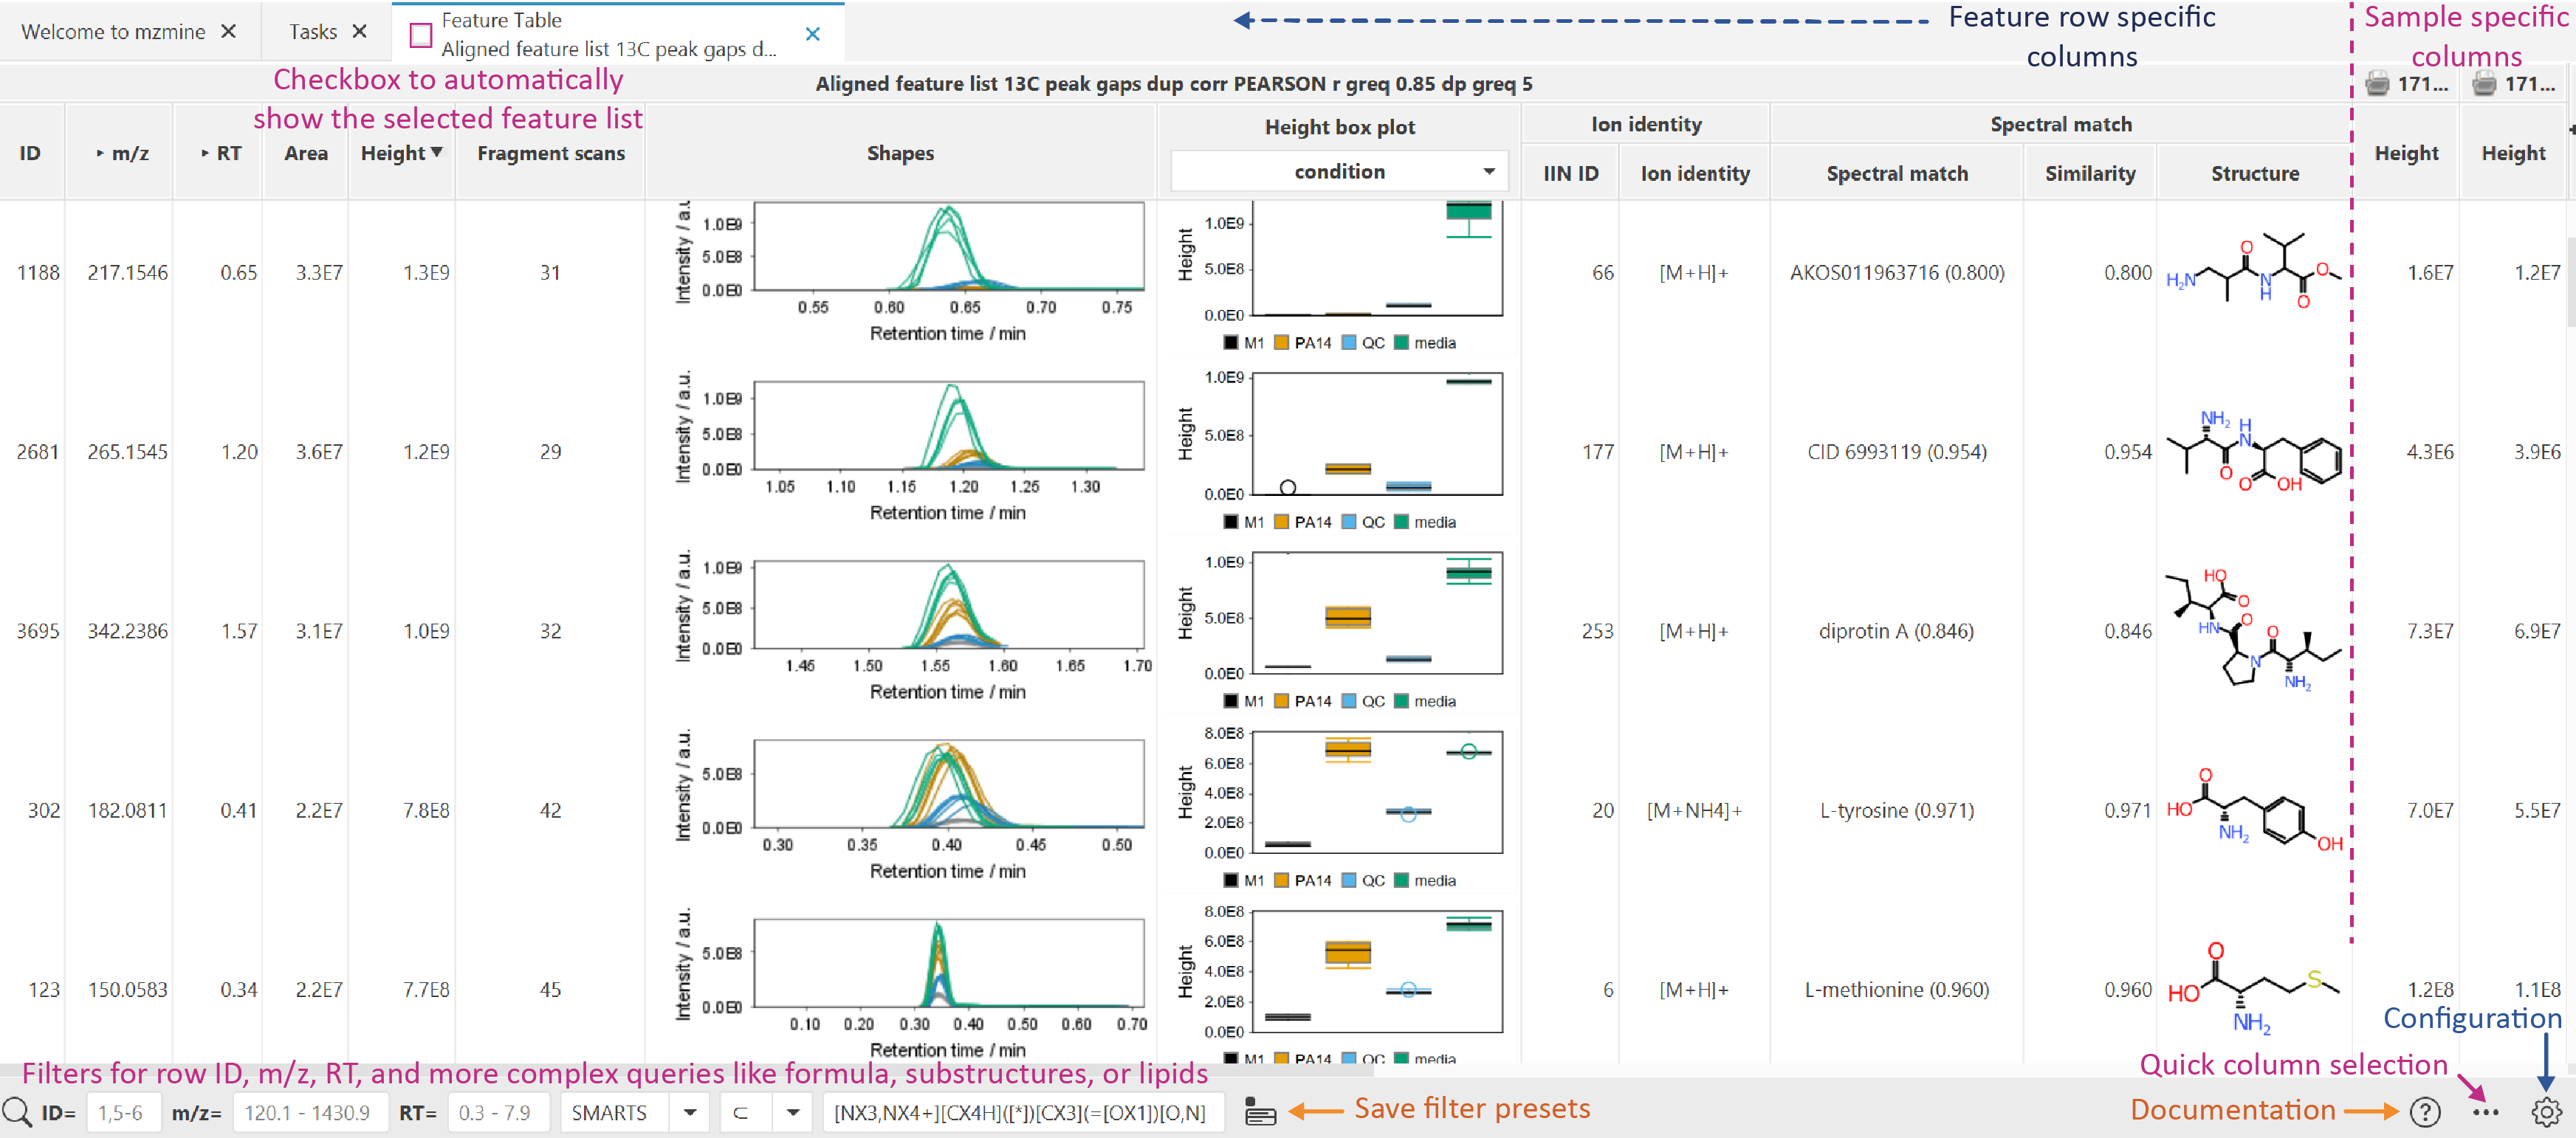
Task: Click the first raw data file icon in the sample column headers
Action: (2377, 84)
